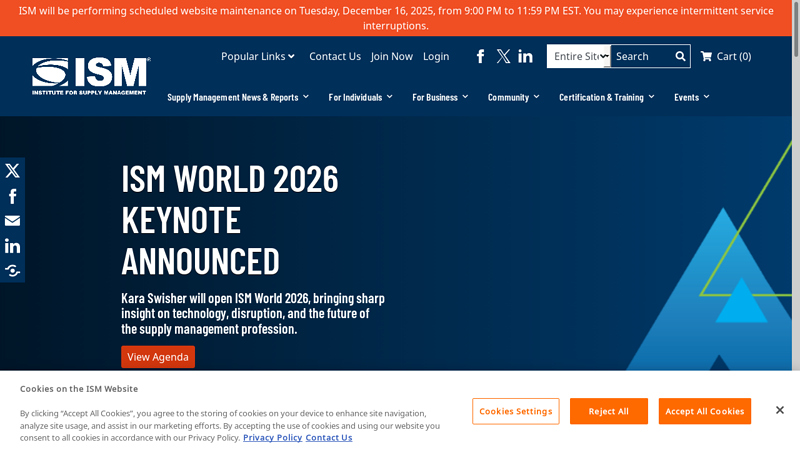Image resolution: width=800 pixels, height=450 pixels.
Task: Expand the Community menu
Action: [513, 97]
